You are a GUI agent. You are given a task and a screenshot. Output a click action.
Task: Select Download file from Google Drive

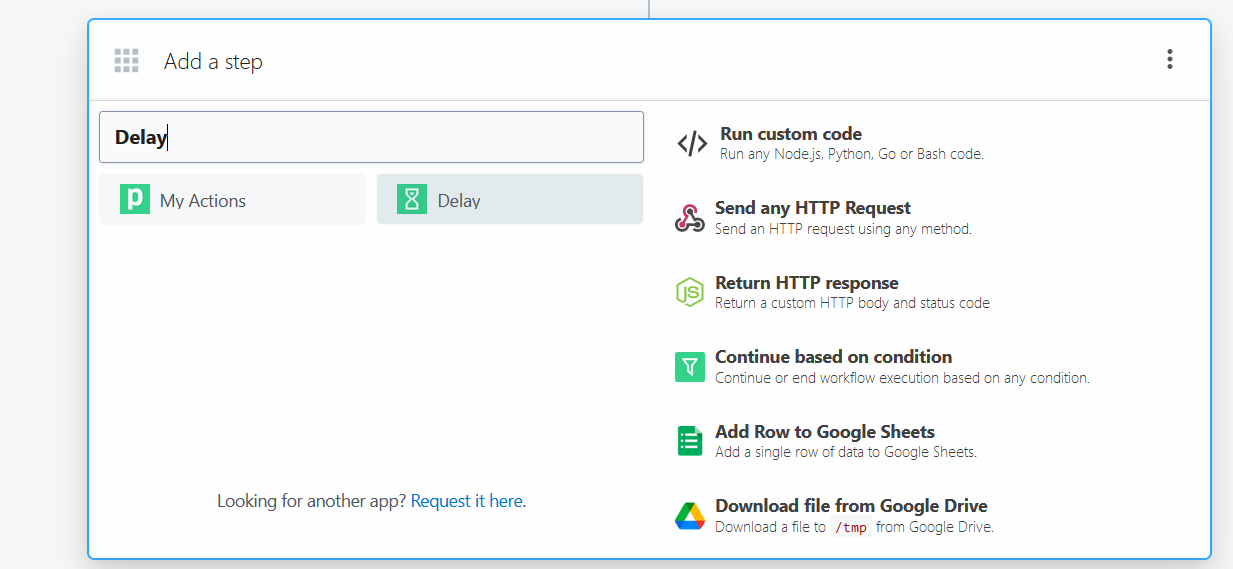pyautogui.click(x=850, y=506)
